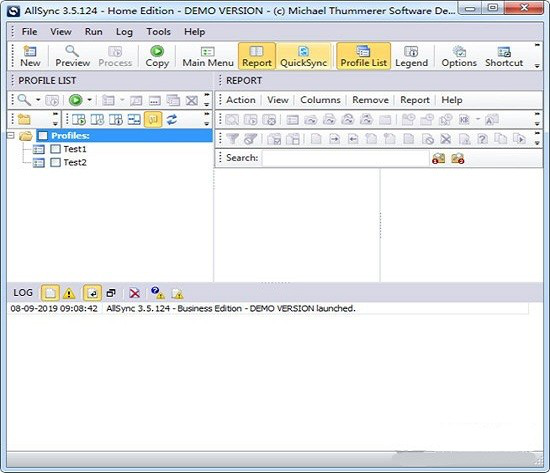
Task: Create a Shortcut via toolbar icon
Action: [504, 56]
